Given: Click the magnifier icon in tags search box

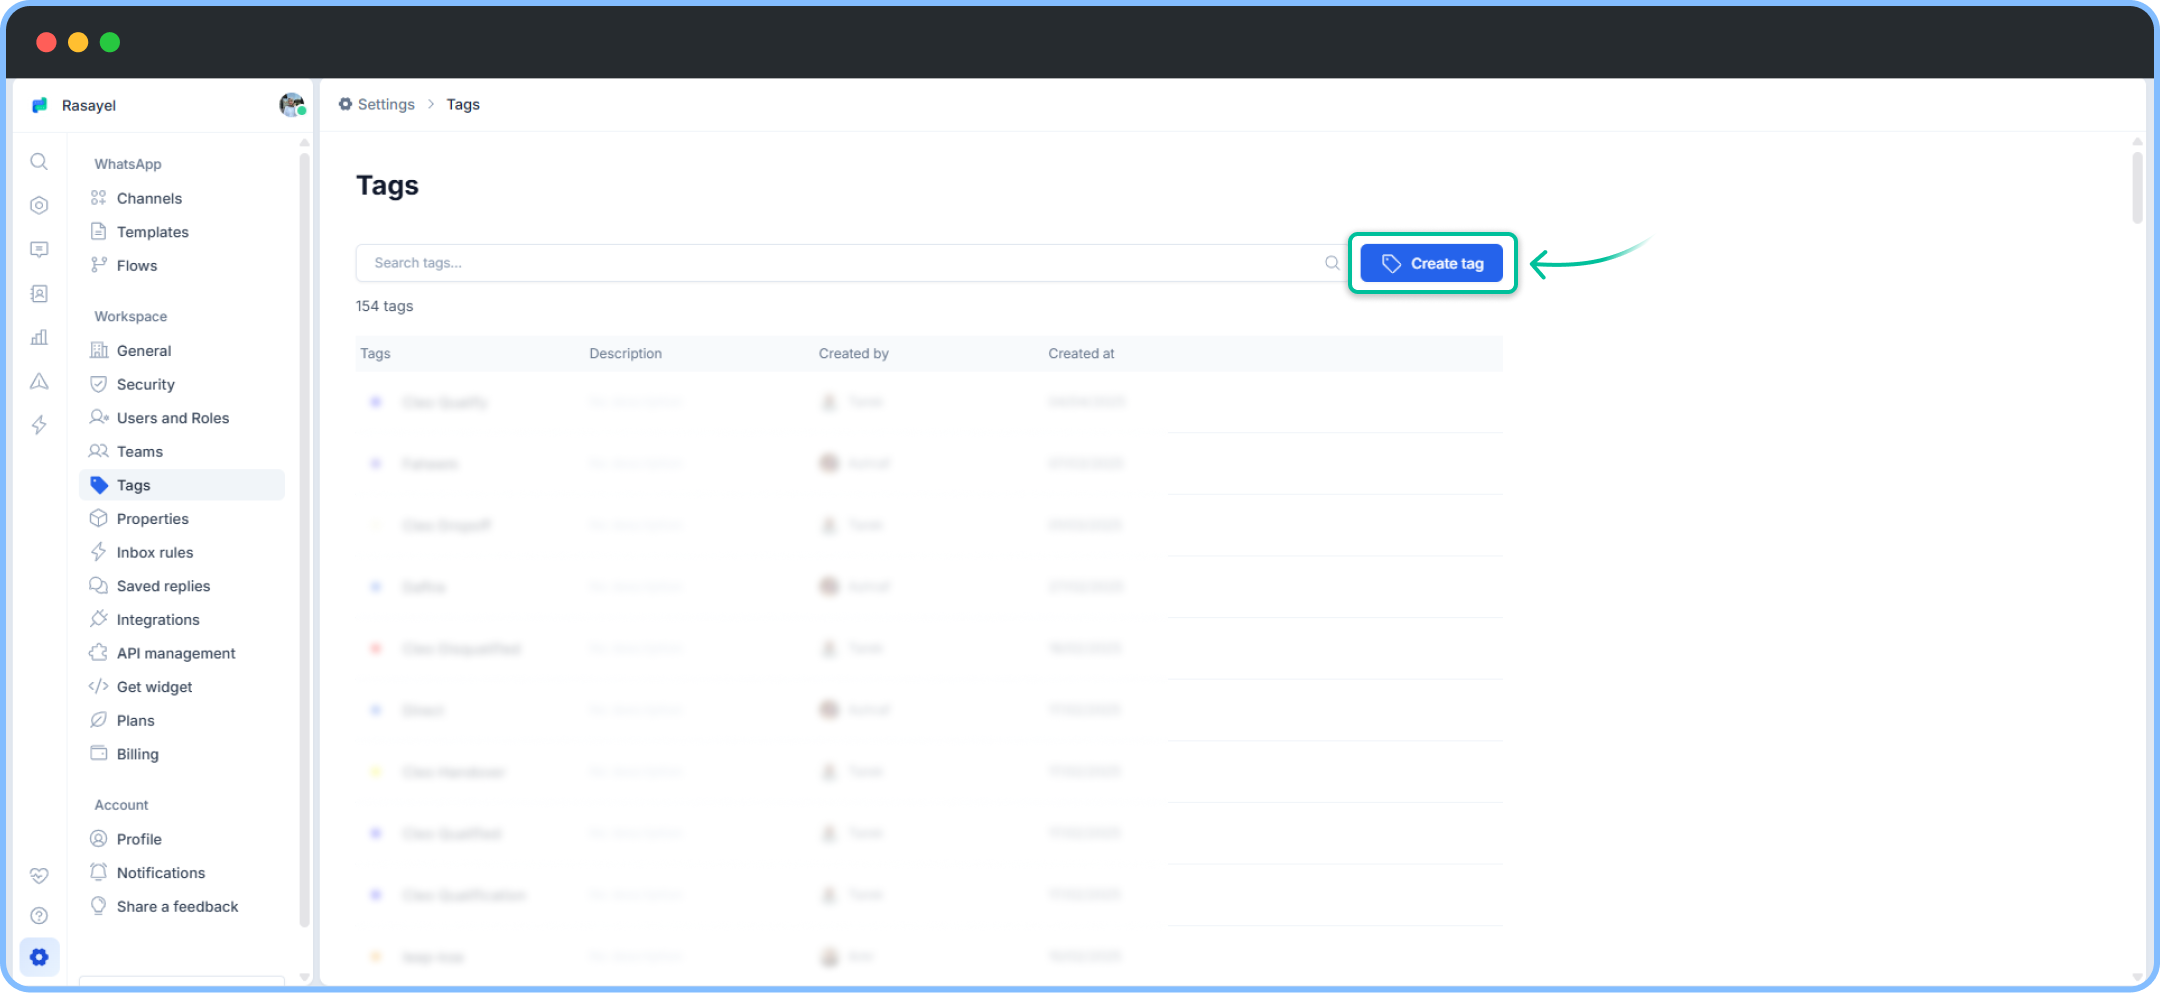Looking at the screenshot, I should pos(1332,263).
